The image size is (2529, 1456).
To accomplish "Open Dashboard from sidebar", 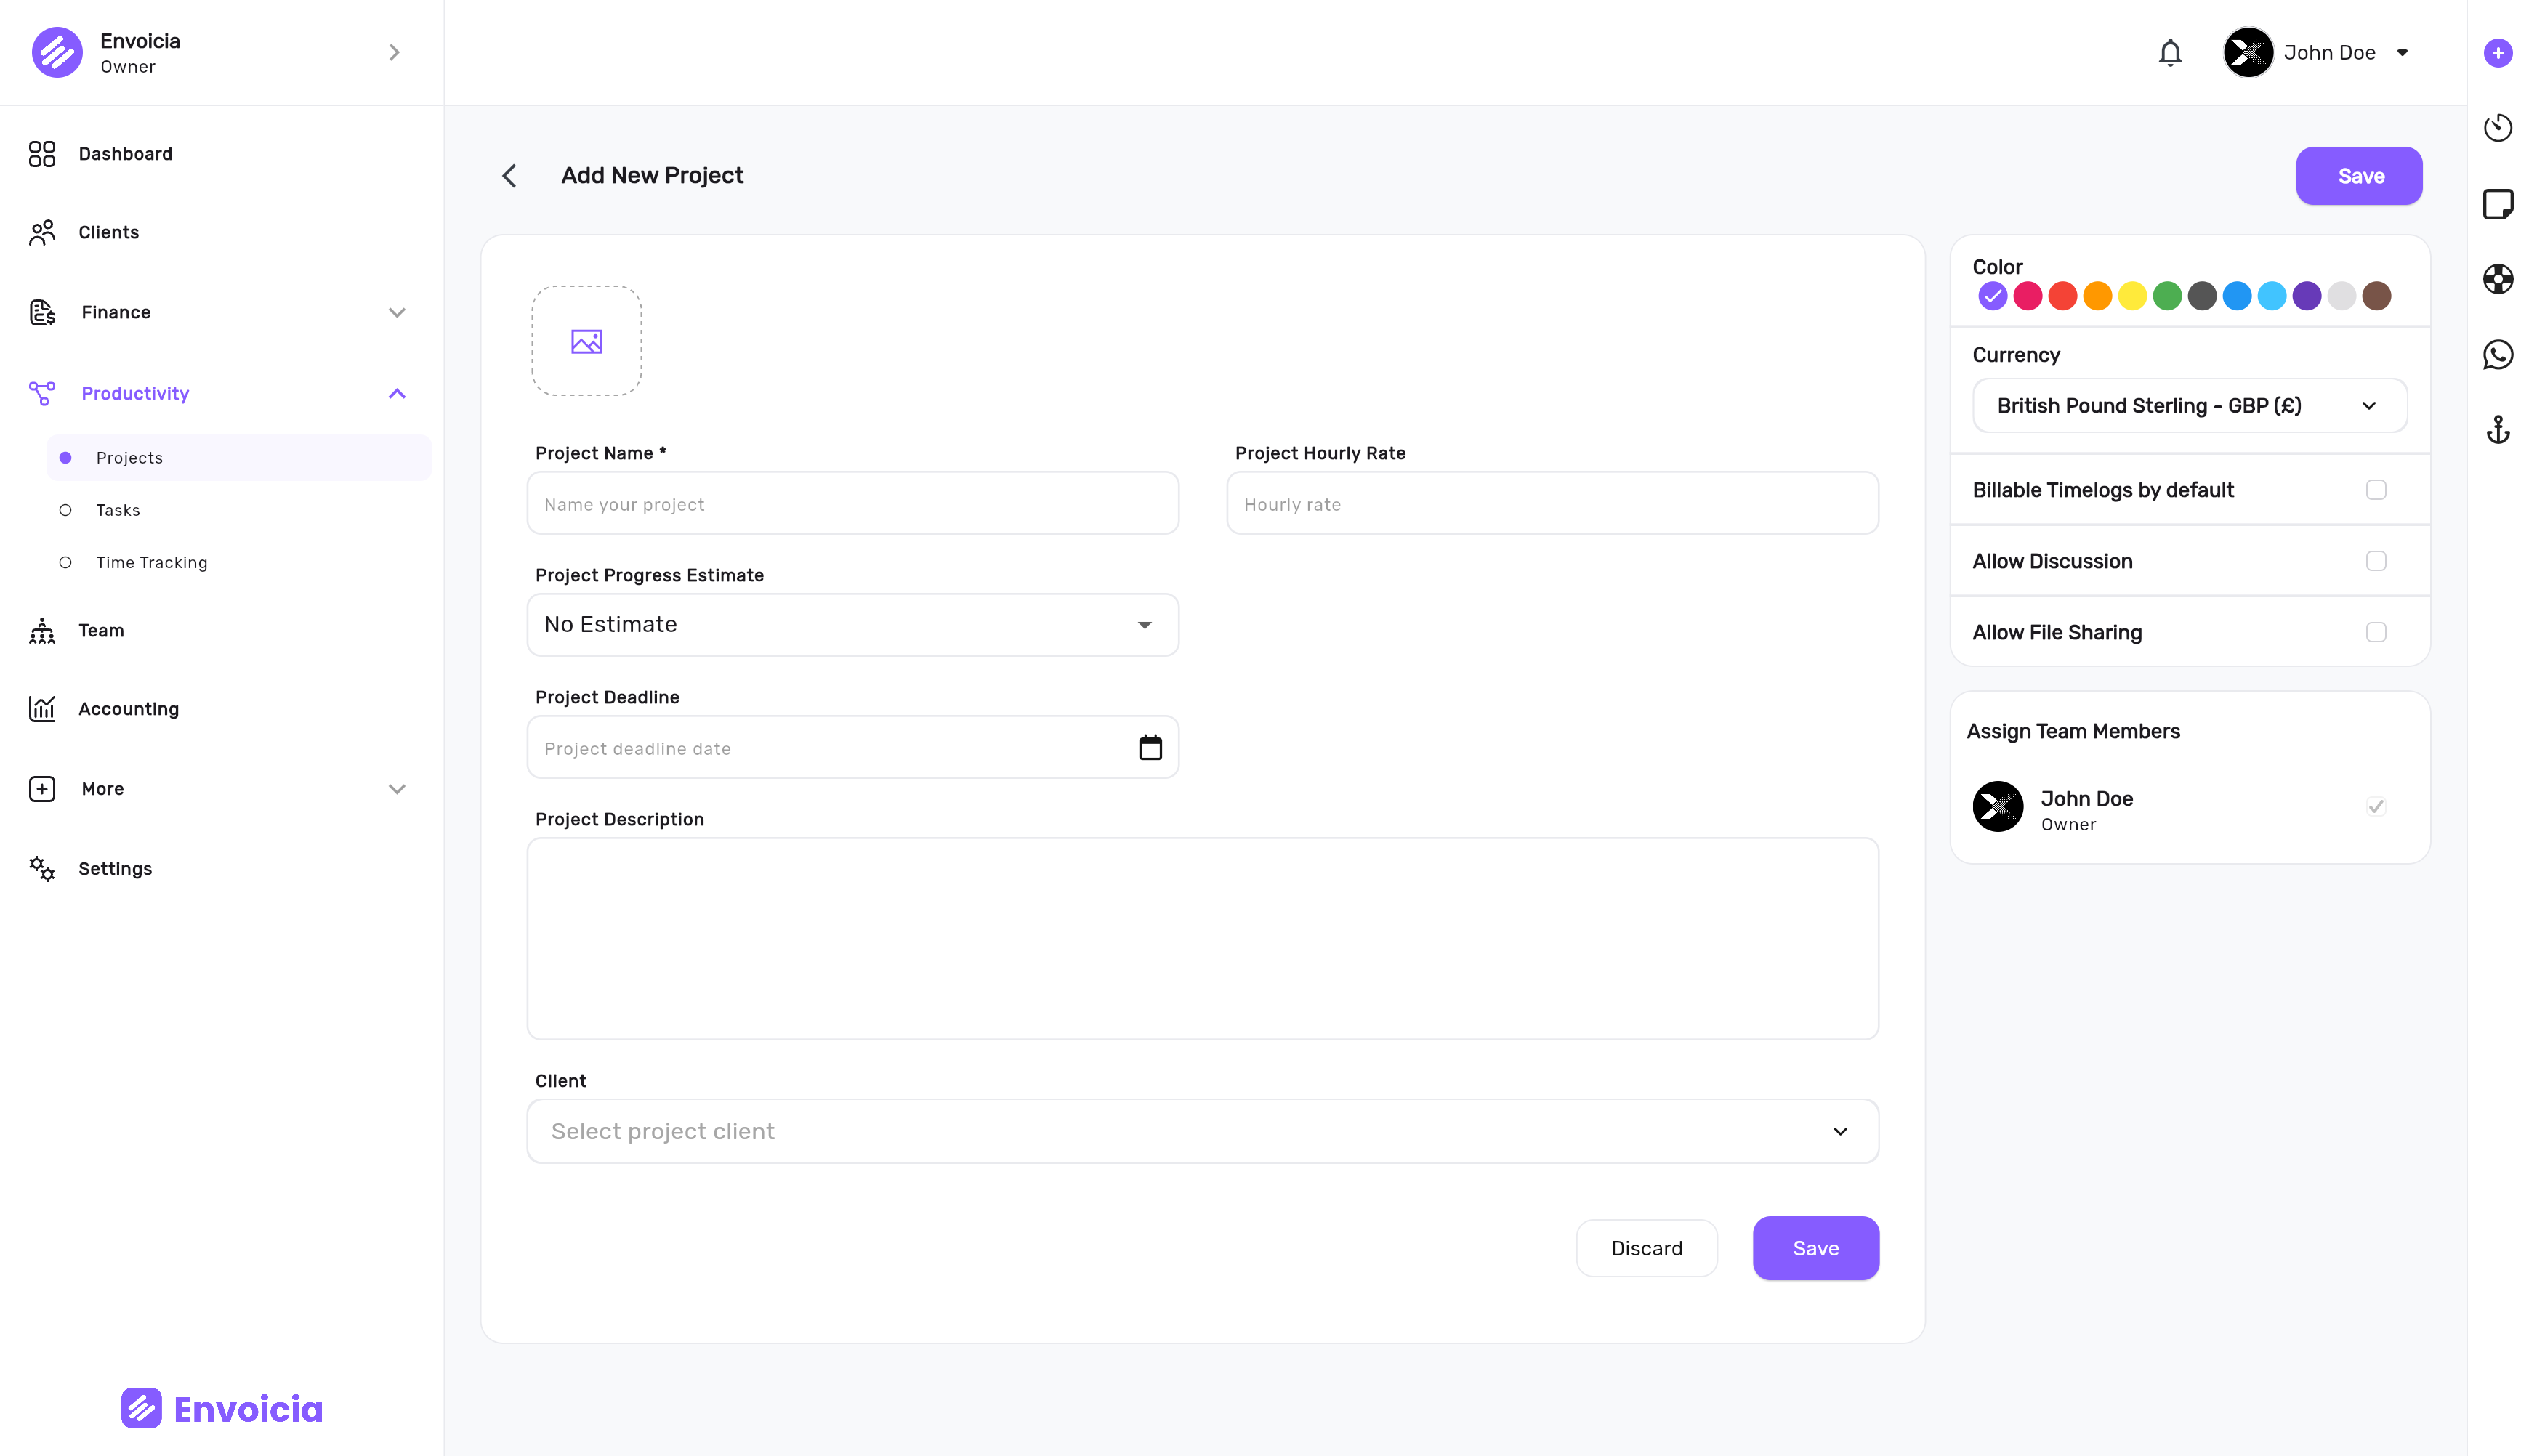I will click(125, 154).
